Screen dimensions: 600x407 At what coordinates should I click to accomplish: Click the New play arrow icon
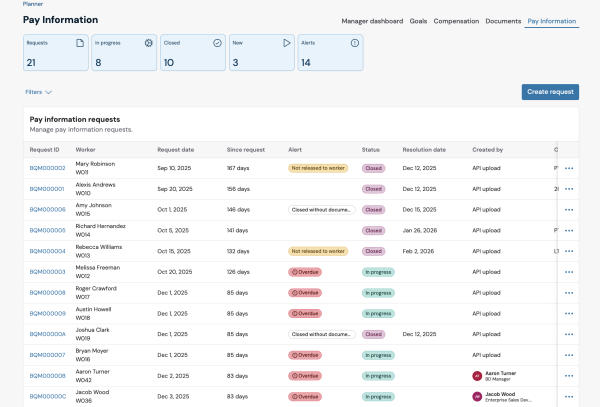286,43
